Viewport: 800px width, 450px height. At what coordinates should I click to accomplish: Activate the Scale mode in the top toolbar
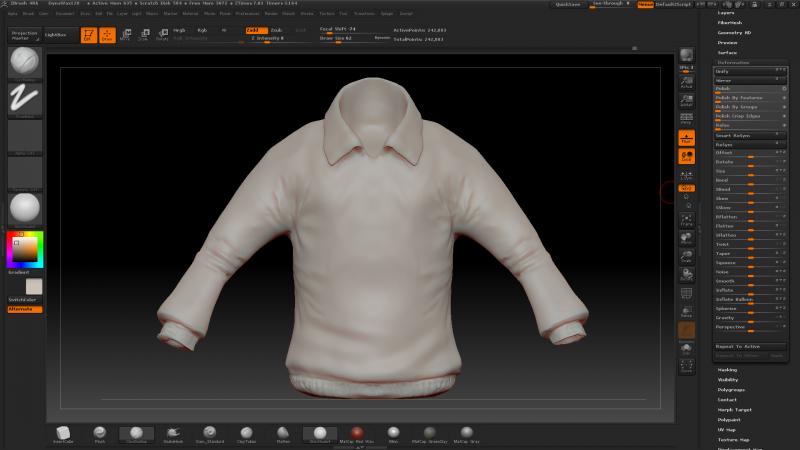[144, 35]
